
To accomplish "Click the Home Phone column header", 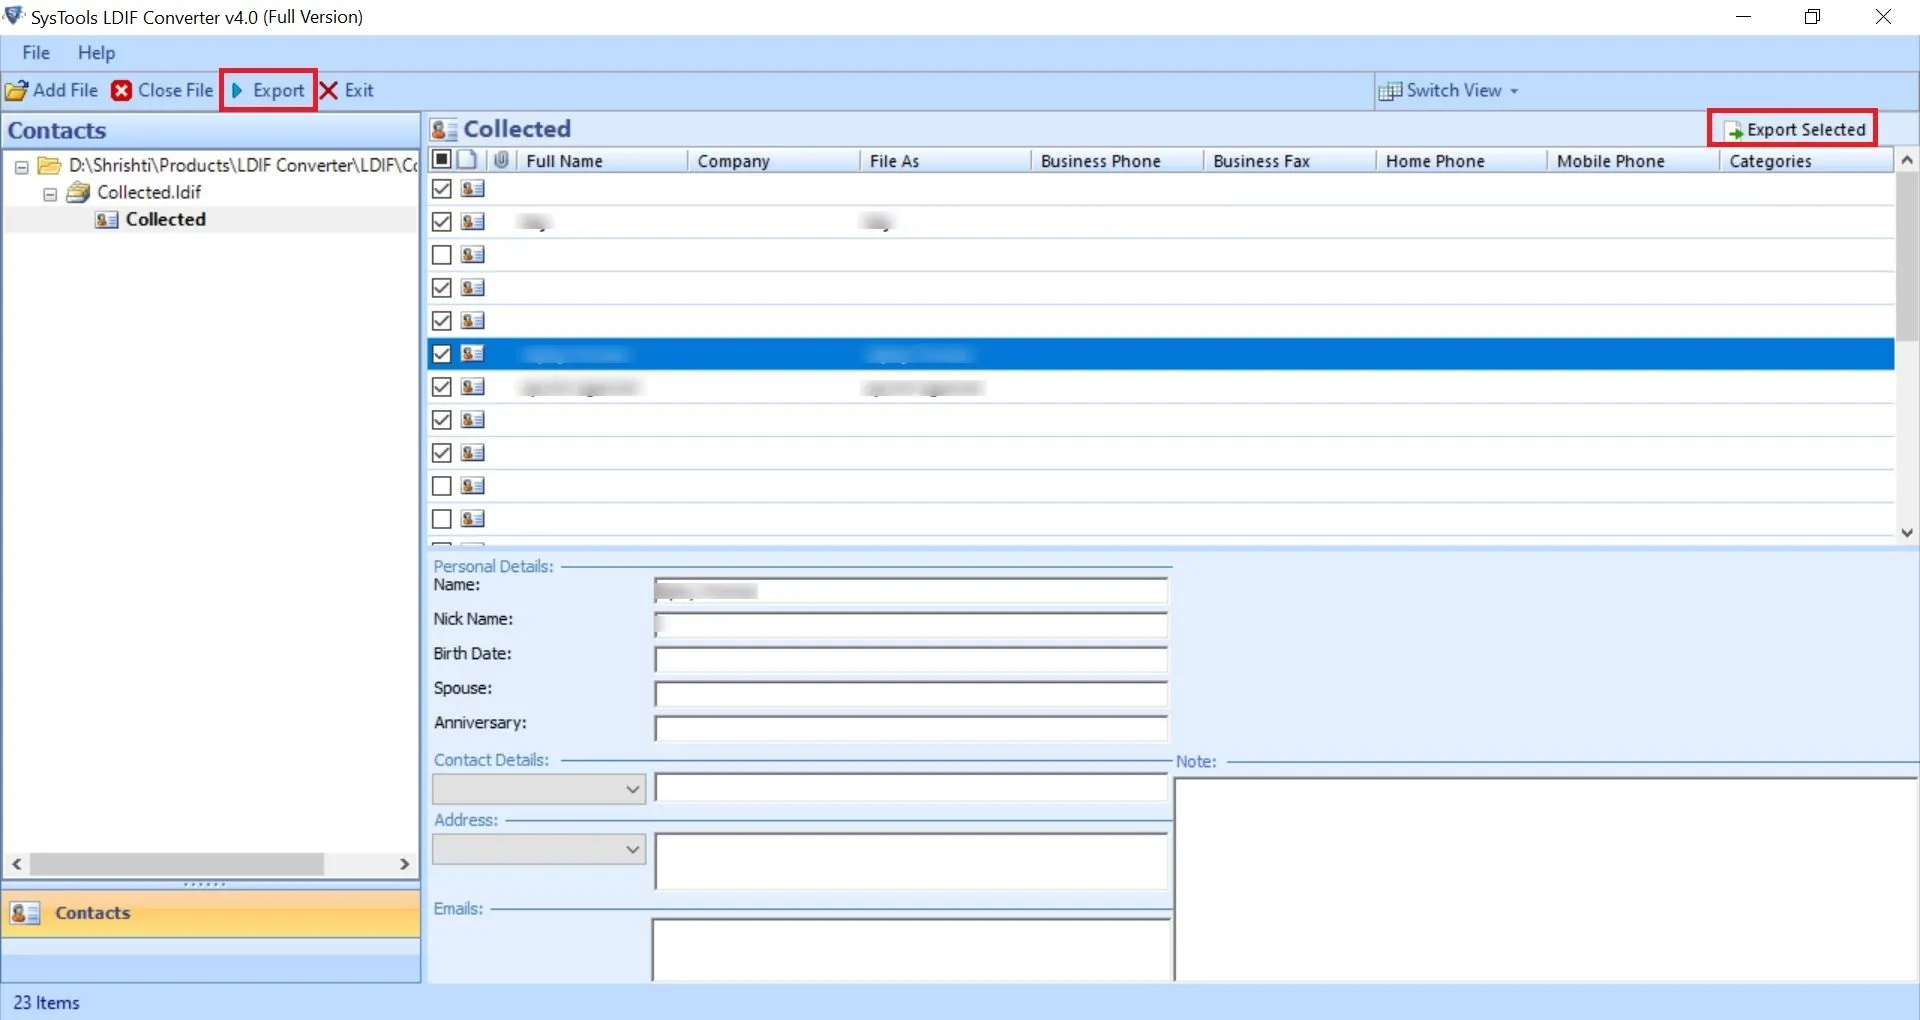I will coord(1461,161).
